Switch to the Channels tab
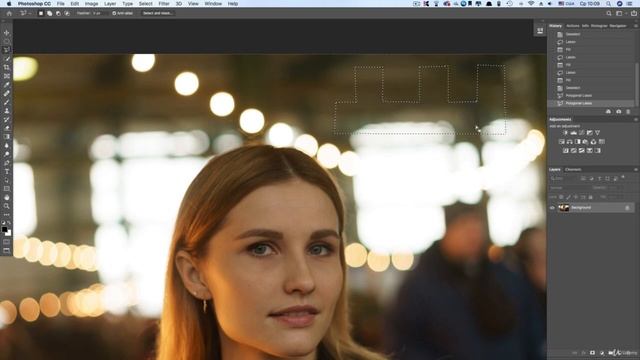 point(573,169)
